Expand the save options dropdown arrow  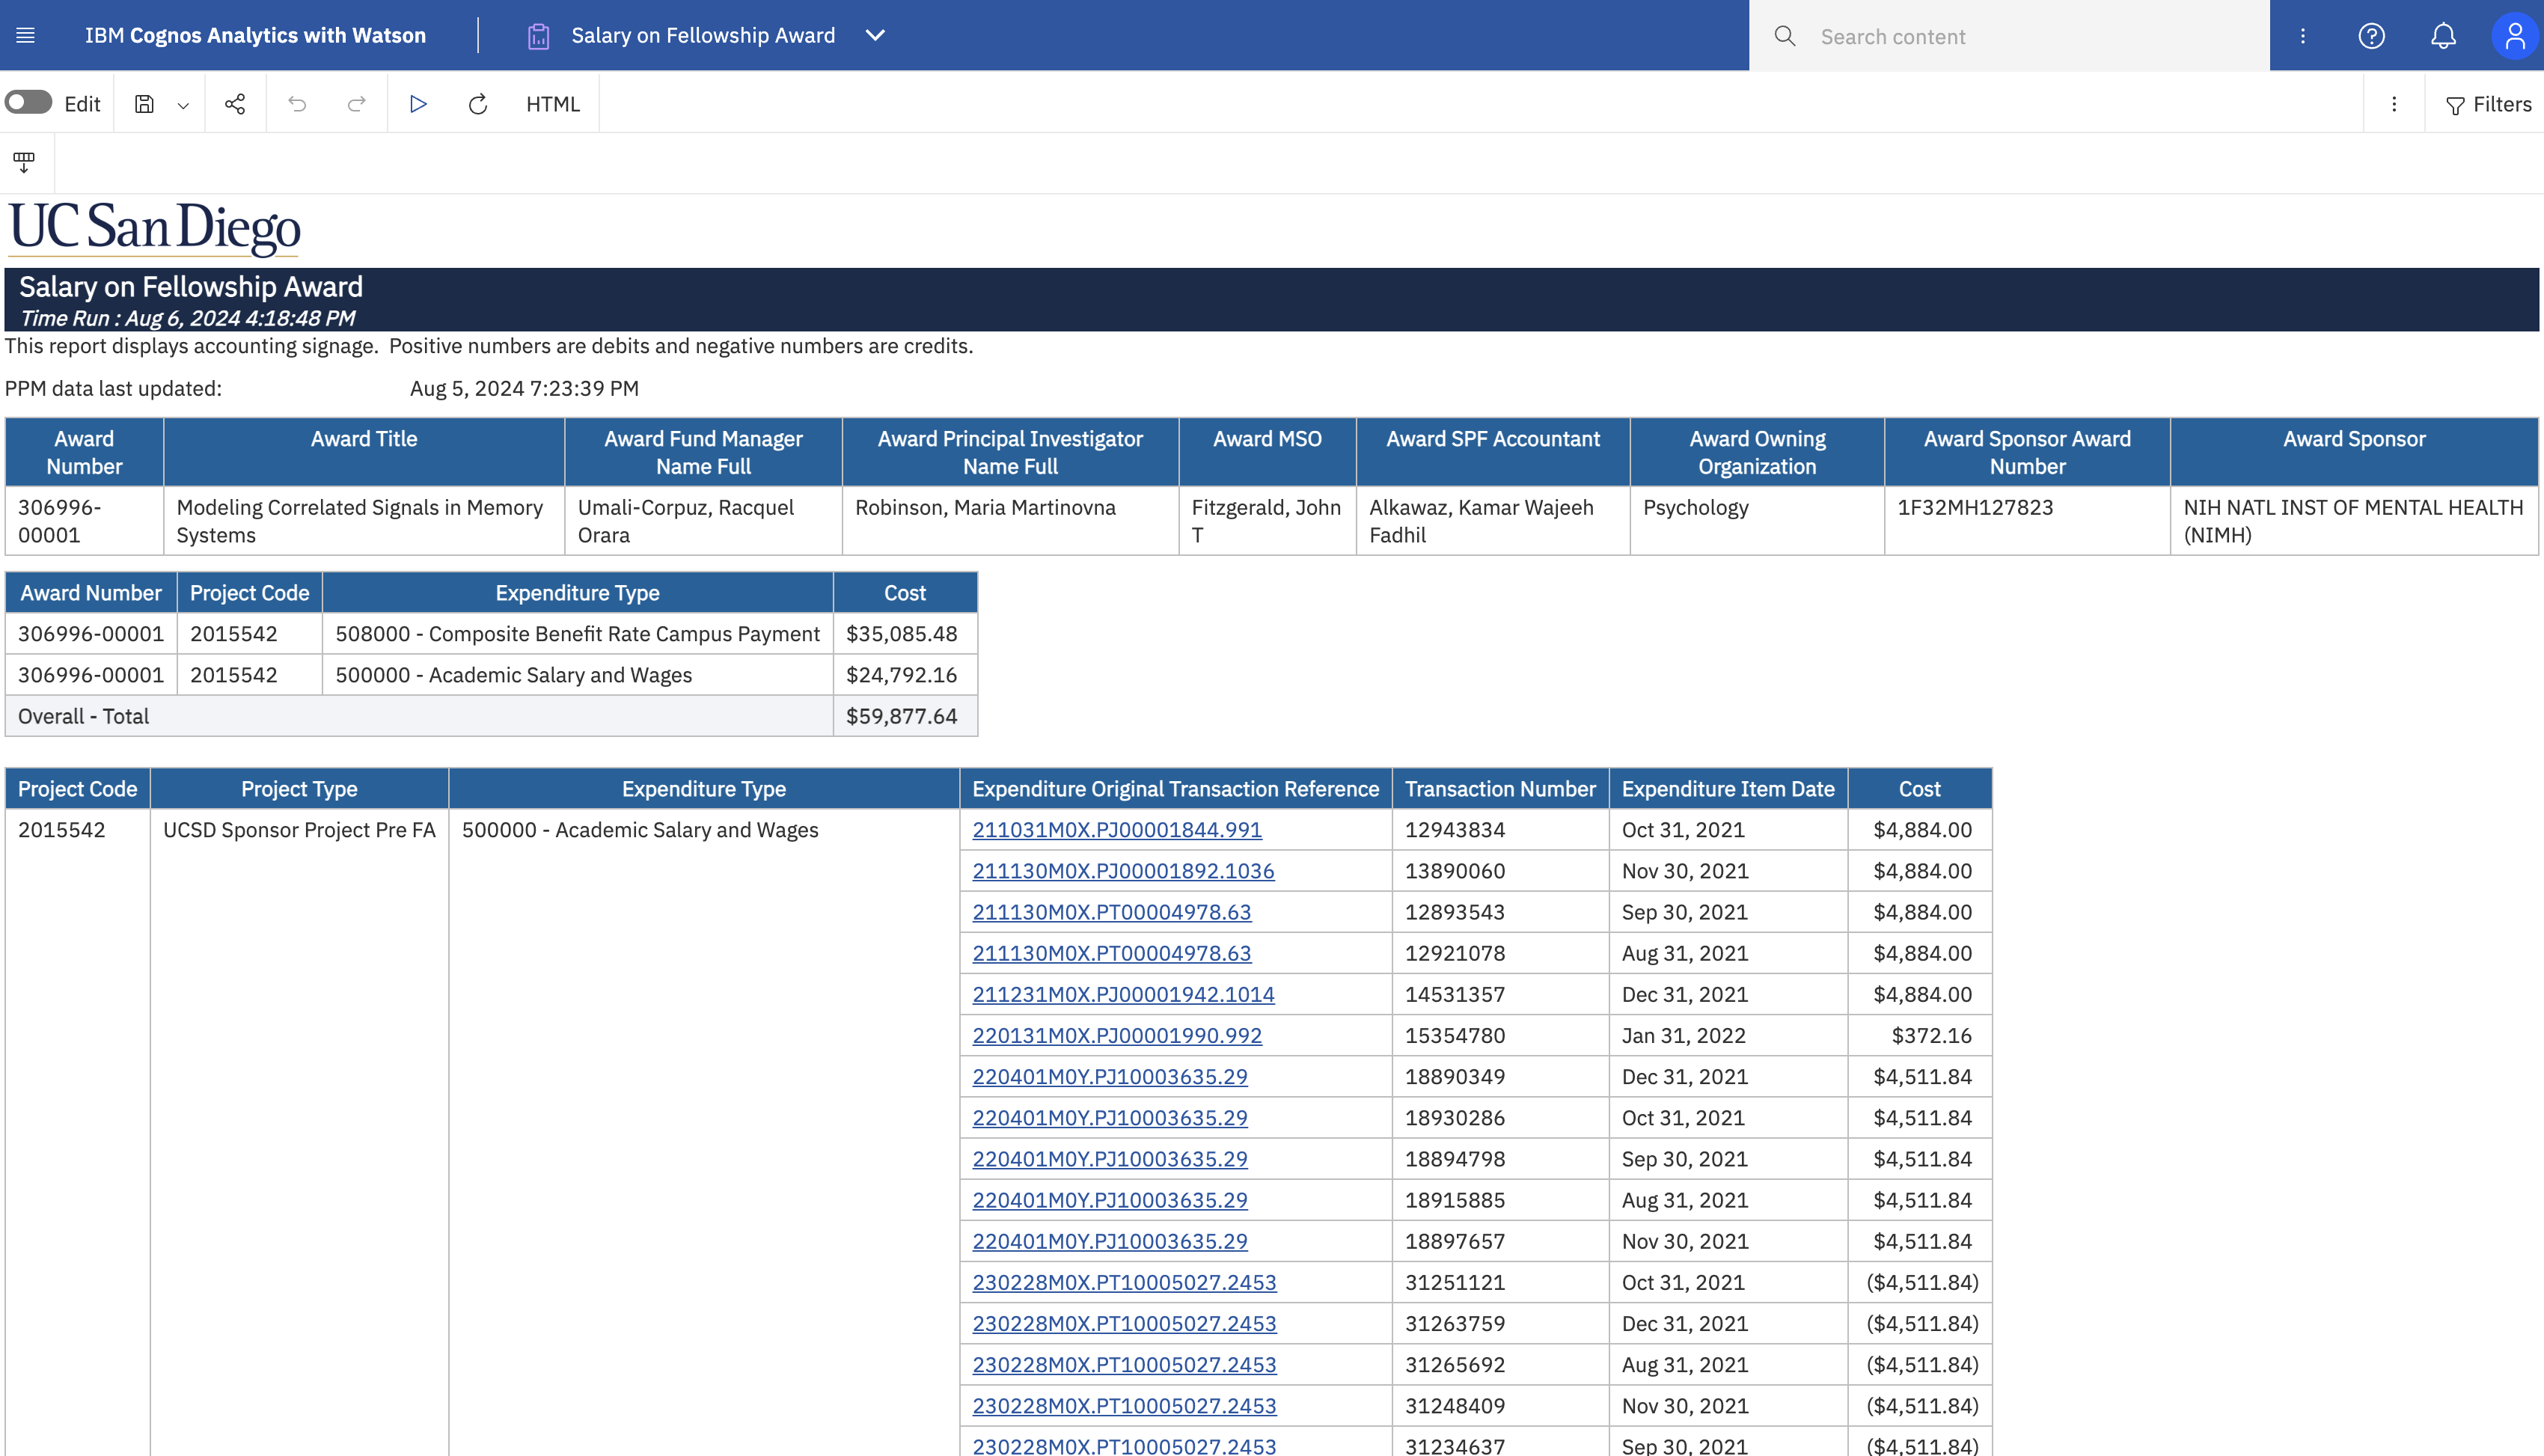[x=183, y=105]
